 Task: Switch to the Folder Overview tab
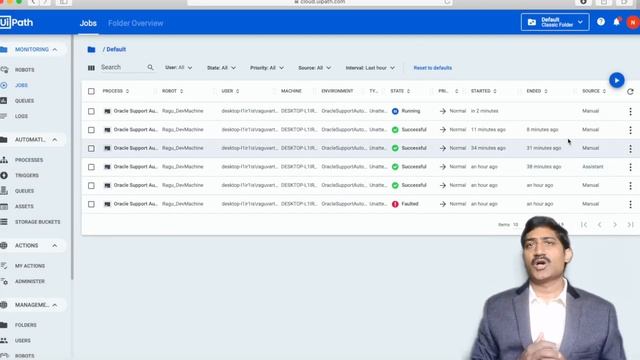[136, 23]
